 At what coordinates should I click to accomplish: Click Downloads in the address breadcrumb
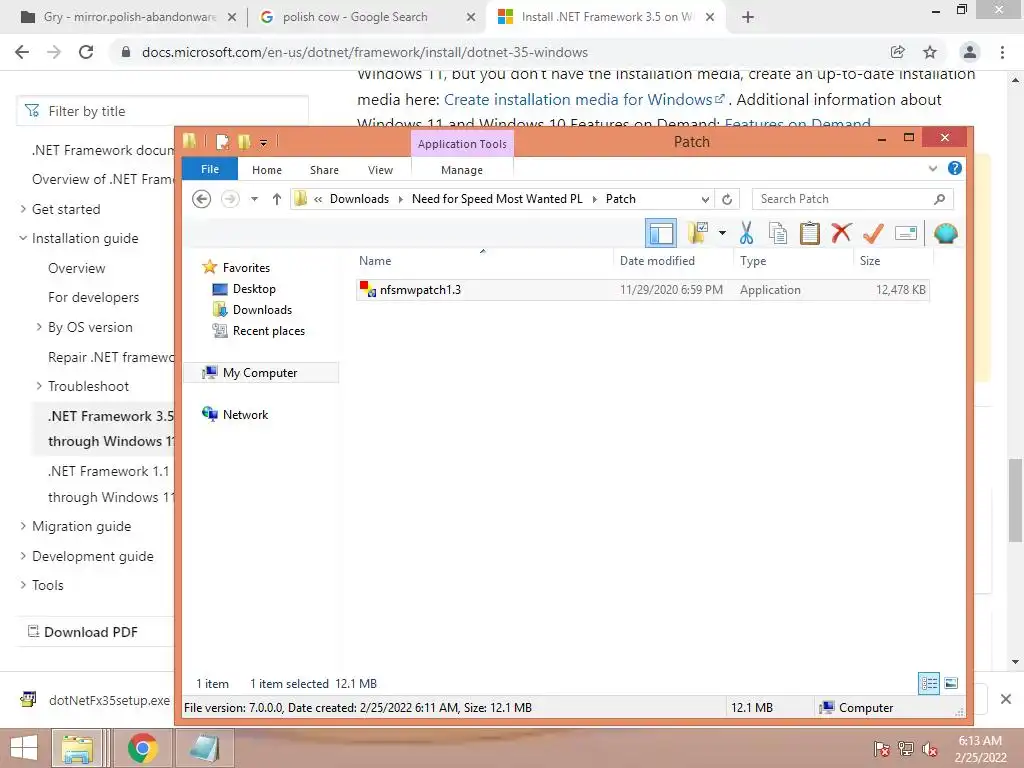click(359, 199)
